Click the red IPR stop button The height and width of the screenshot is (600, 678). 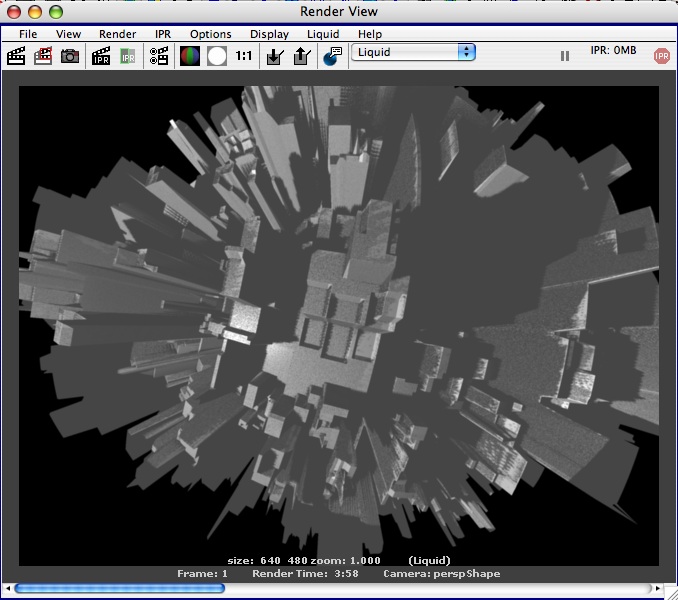(661, 56)
